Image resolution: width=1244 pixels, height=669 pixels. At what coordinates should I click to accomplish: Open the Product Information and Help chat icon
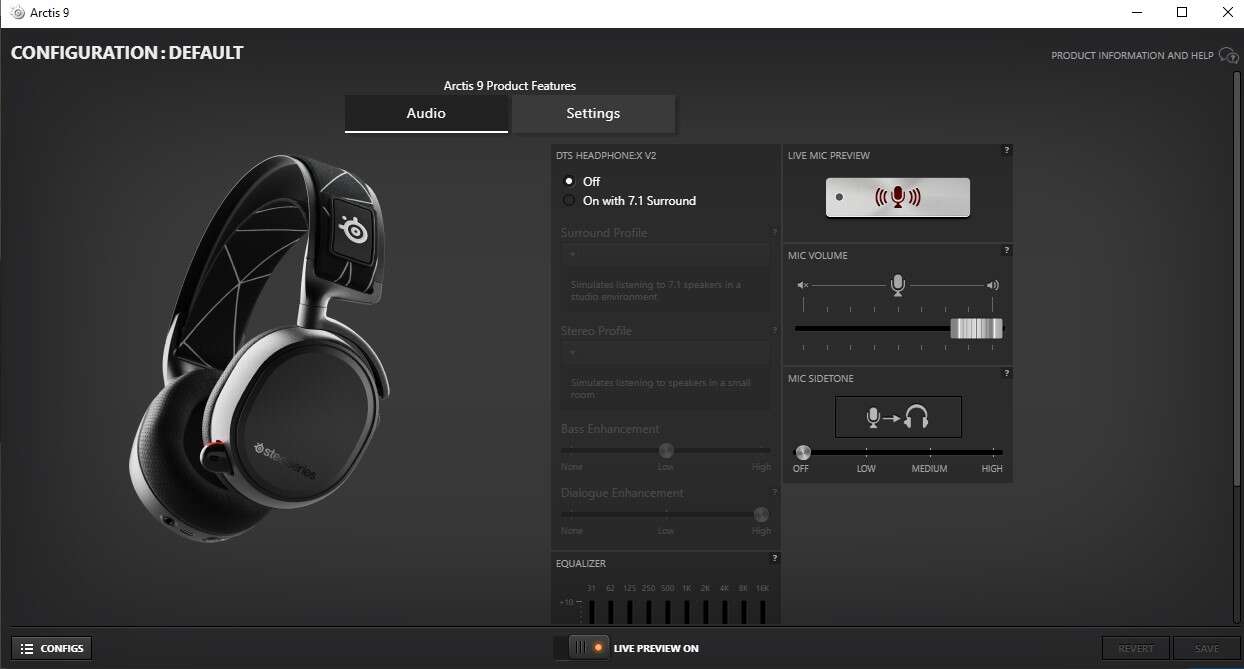[1228, 56]
